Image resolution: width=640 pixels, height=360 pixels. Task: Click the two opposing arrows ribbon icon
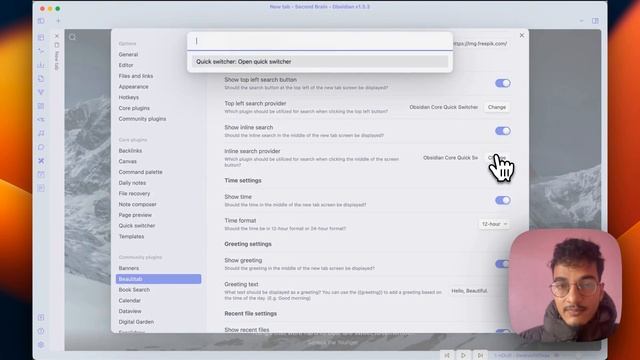(x=41, y=120)
